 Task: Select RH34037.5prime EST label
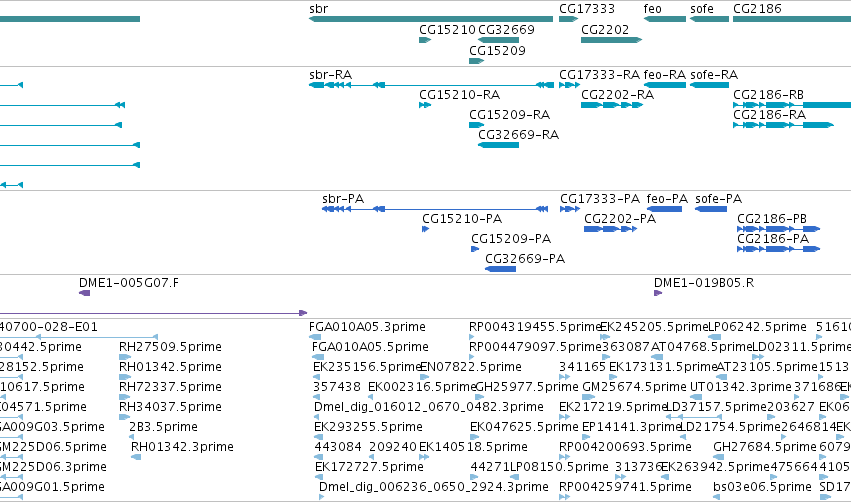pyautogui.click(x=170, y=406)
